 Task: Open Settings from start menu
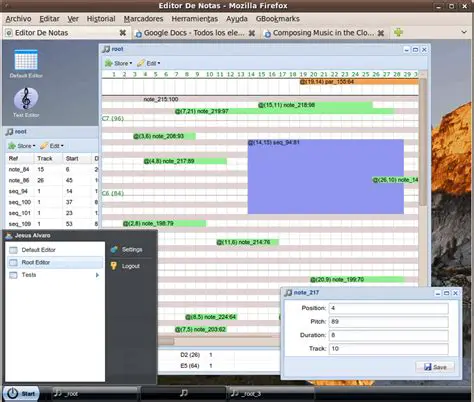pos(127,249)
